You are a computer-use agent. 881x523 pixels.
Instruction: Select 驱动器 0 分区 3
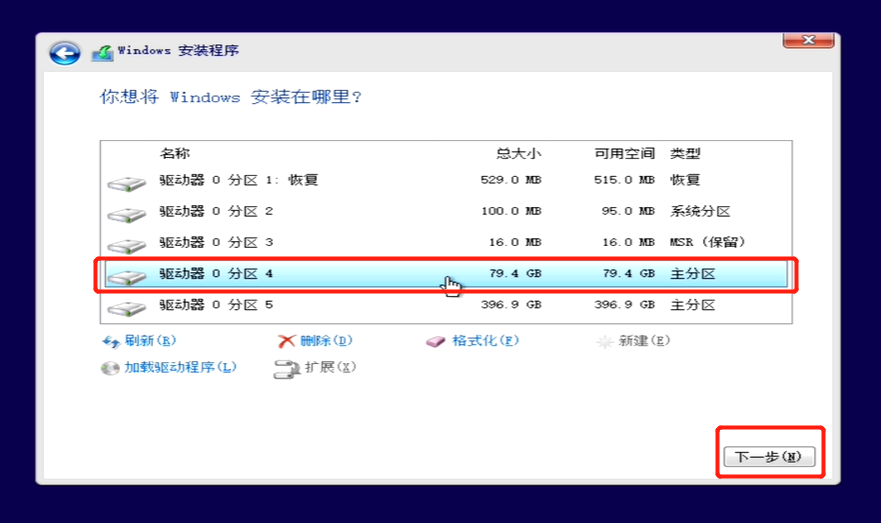pyautogui.click(x=446, y=242)
